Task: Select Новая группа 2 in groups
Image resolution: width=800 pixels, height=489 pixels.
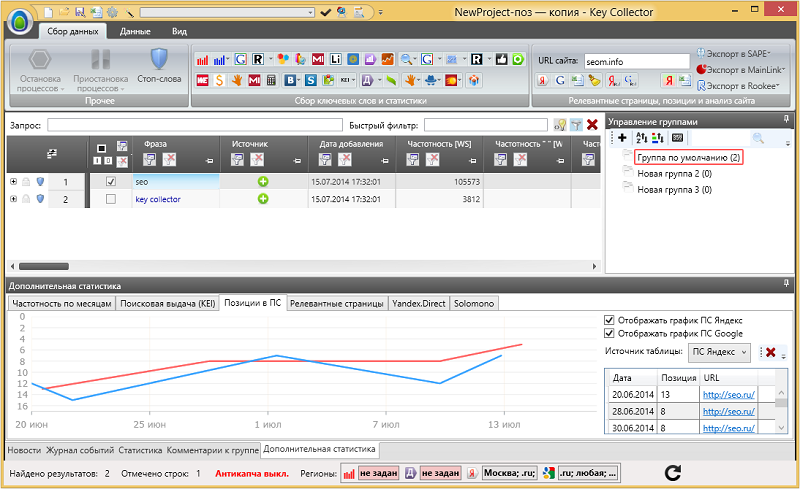Action: pos(674,174)
